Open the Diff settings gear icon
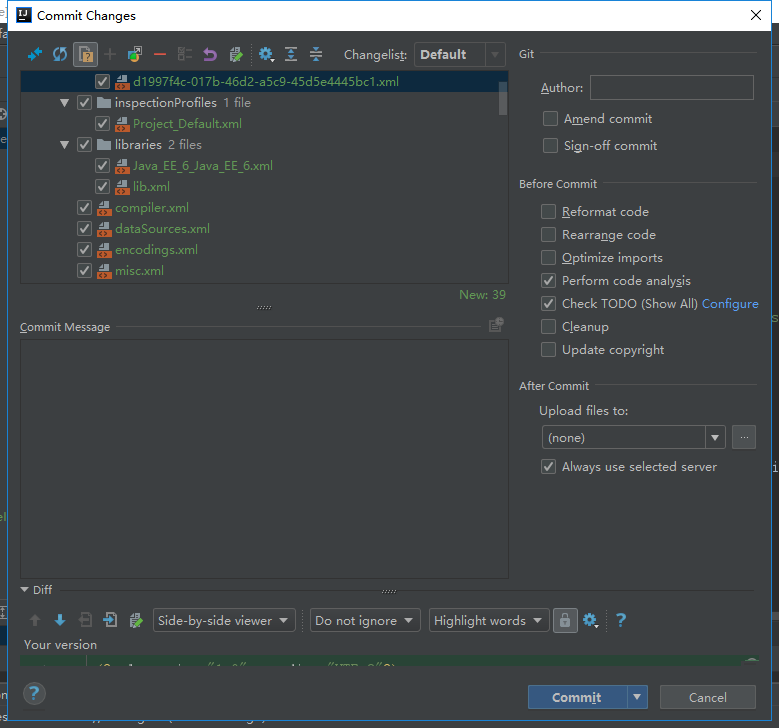 coord(590,620)
